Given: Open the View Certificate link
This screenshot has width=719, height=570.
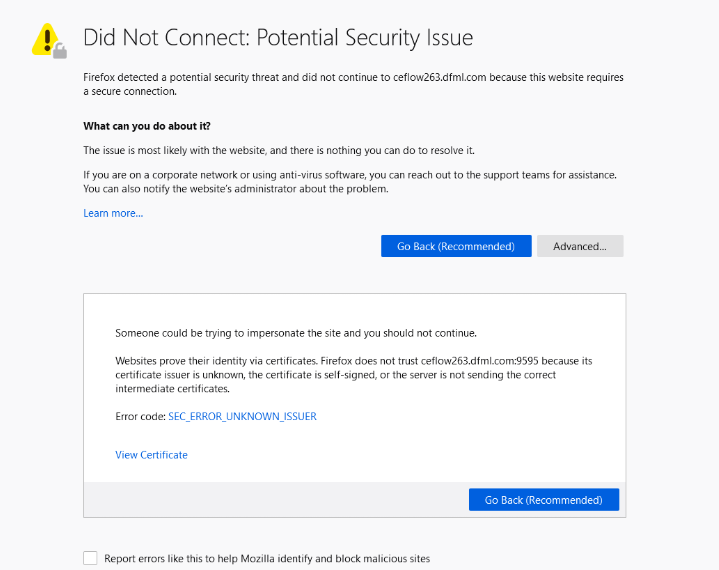Looking at the screenshot, I should click(151, 455).
